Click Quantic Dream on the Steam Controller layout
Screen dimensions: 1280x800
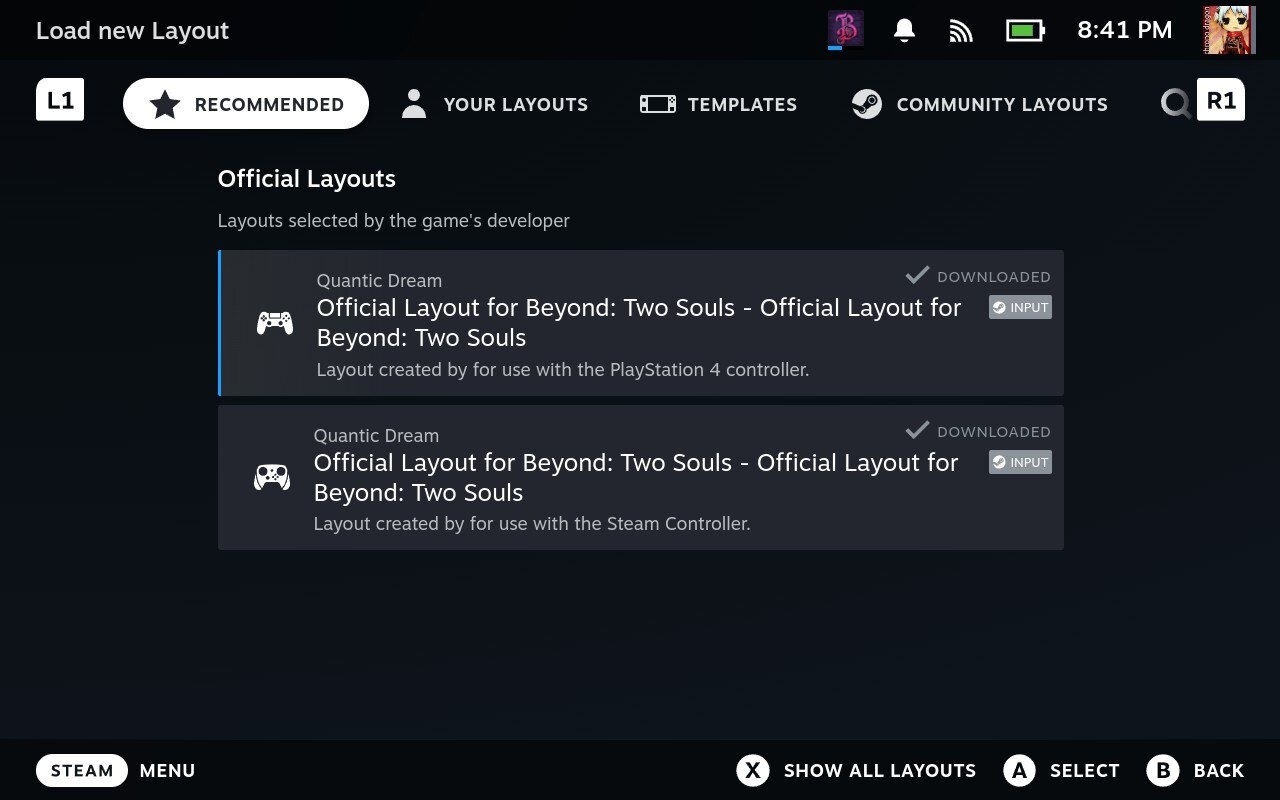[x=376, y=436]
